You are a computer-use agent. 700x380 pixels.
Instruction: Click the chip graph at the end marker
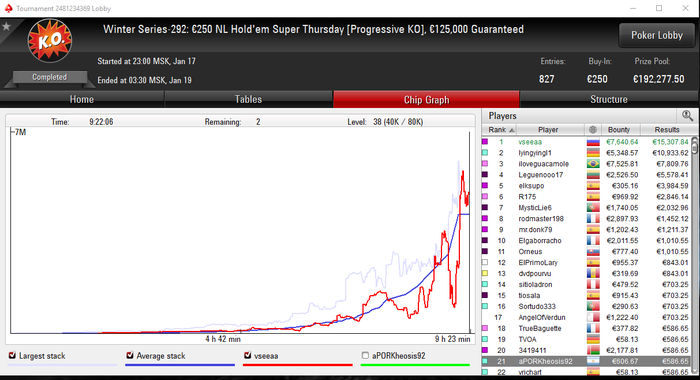[x=470, y=232]
